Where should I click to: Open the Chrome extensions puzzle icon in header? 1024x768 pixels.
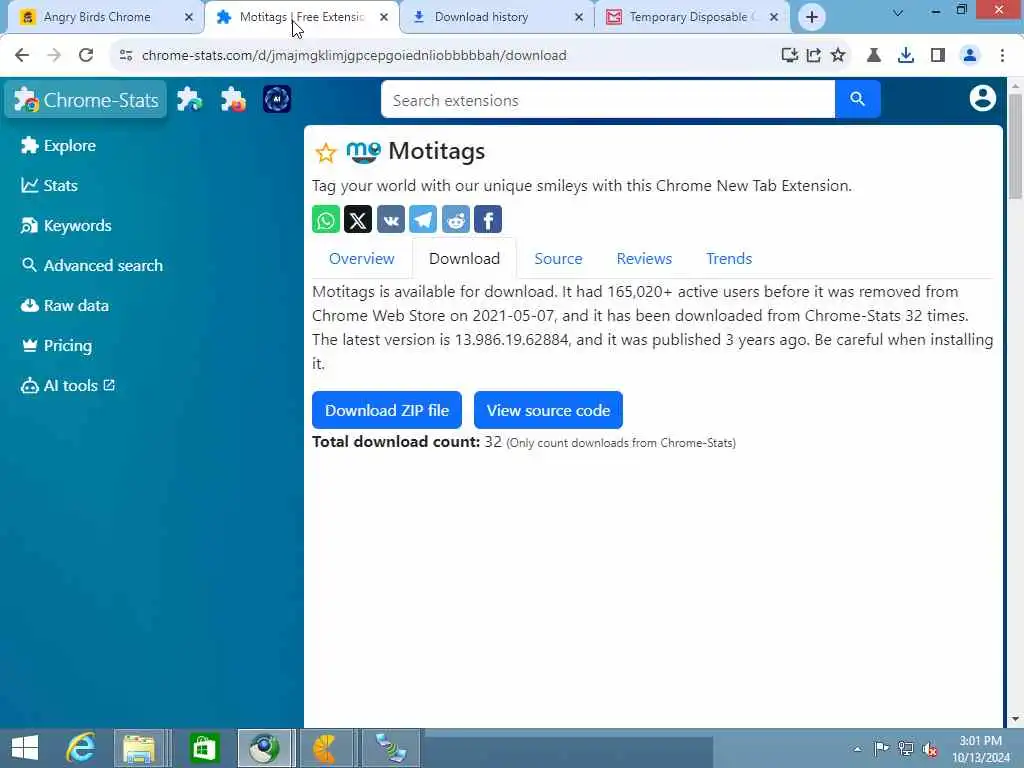tap(189, 99)
